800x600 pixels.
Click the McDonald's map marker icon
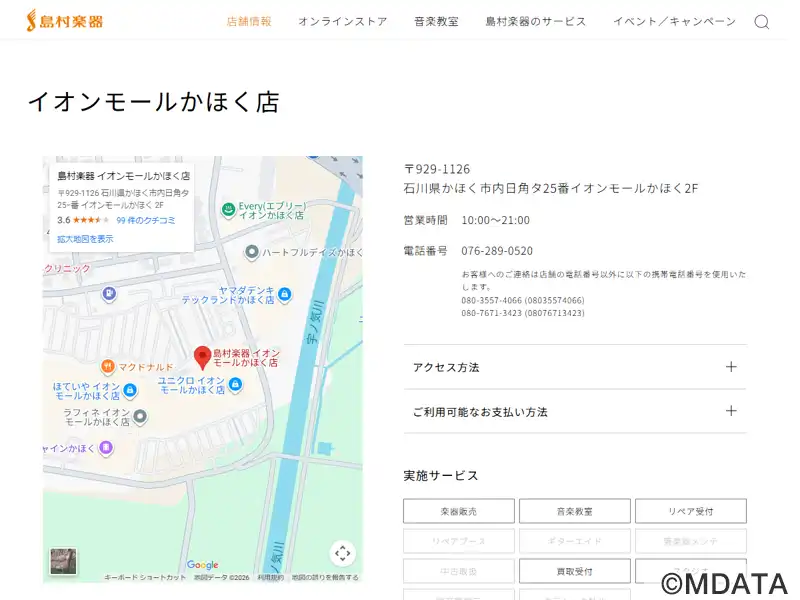click(x=108, y=367)
